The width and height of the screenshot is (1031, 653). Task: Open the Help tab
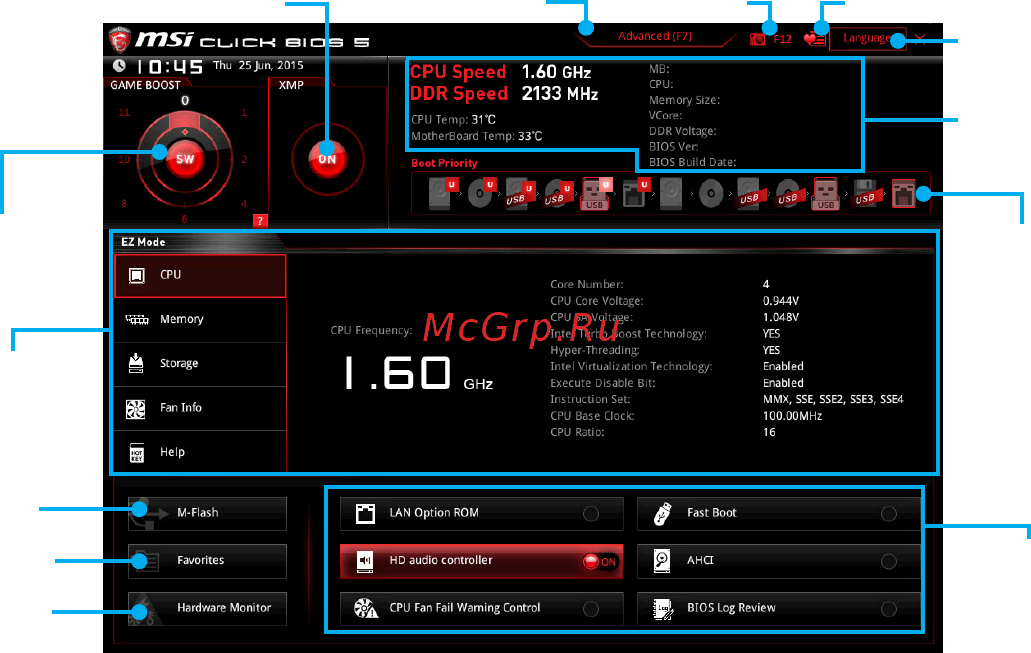(200, 452)
